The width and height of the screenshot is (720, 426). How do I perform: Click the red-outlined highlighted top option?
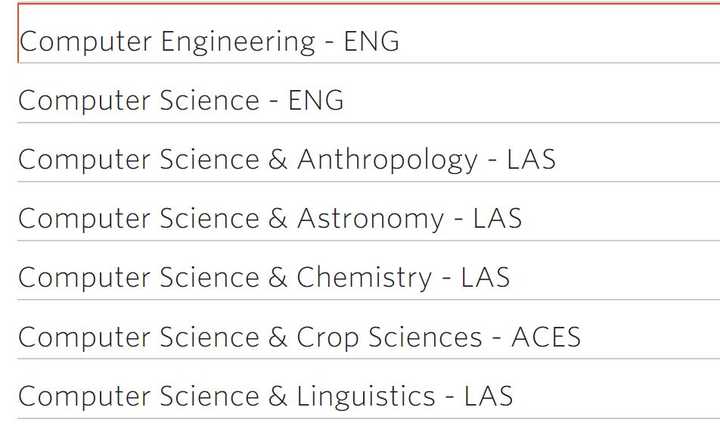(369, 33)
